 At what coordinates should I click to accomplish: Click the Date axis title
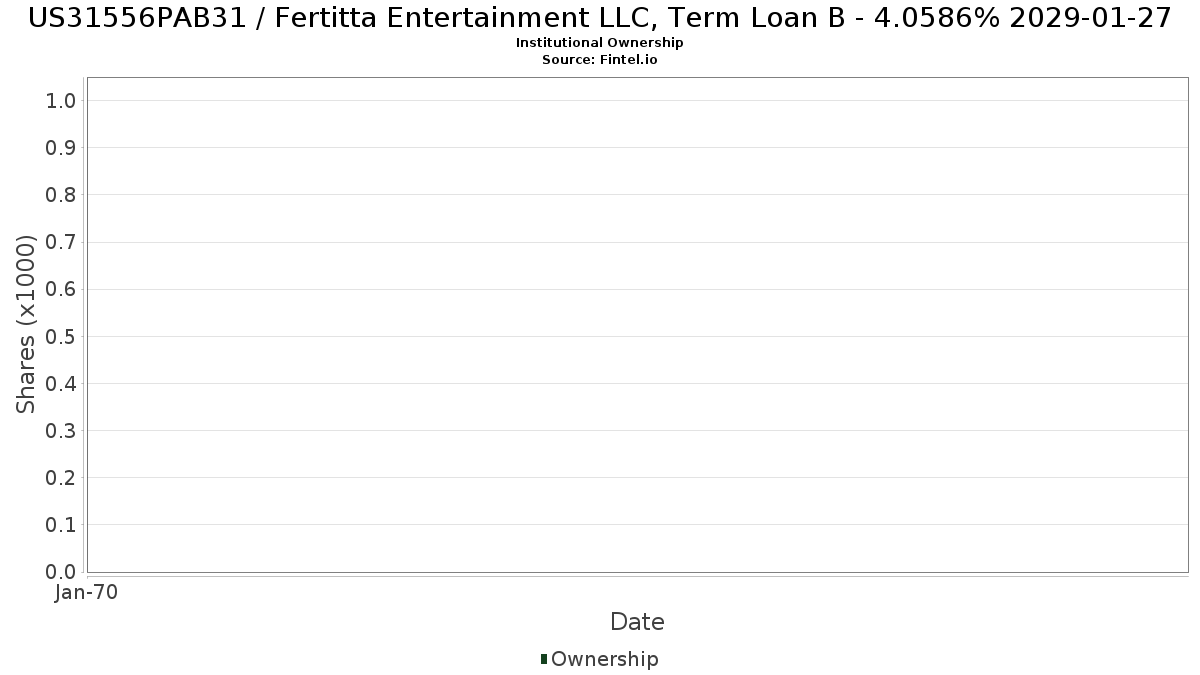pyautogui.click(x=637, y=622)
